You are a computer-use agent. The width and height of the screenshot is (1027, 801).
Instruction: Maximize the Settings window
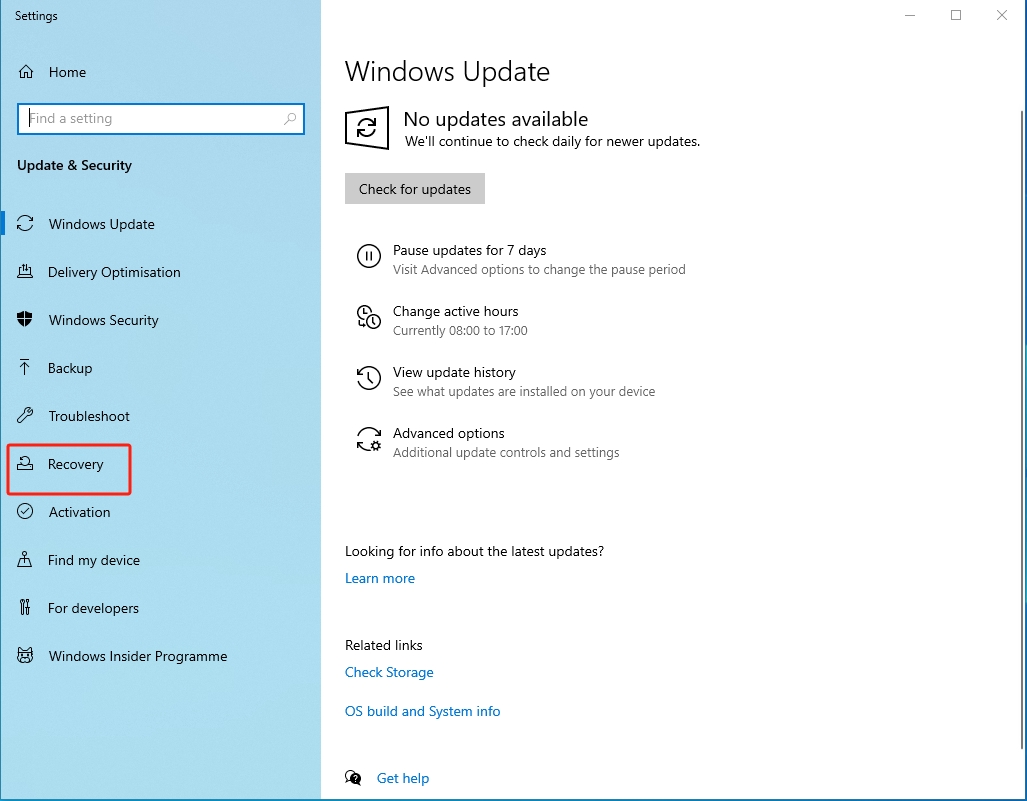point(956,15)
